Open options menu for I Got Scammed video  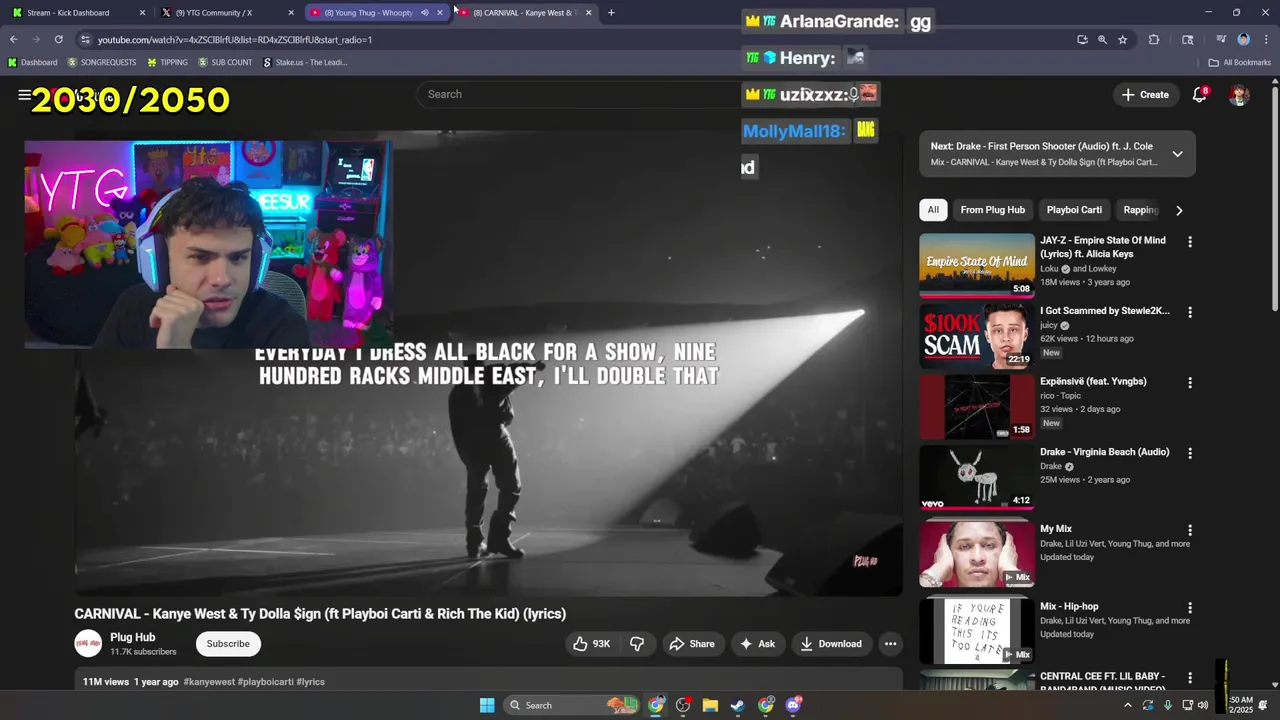(1190, 312)
